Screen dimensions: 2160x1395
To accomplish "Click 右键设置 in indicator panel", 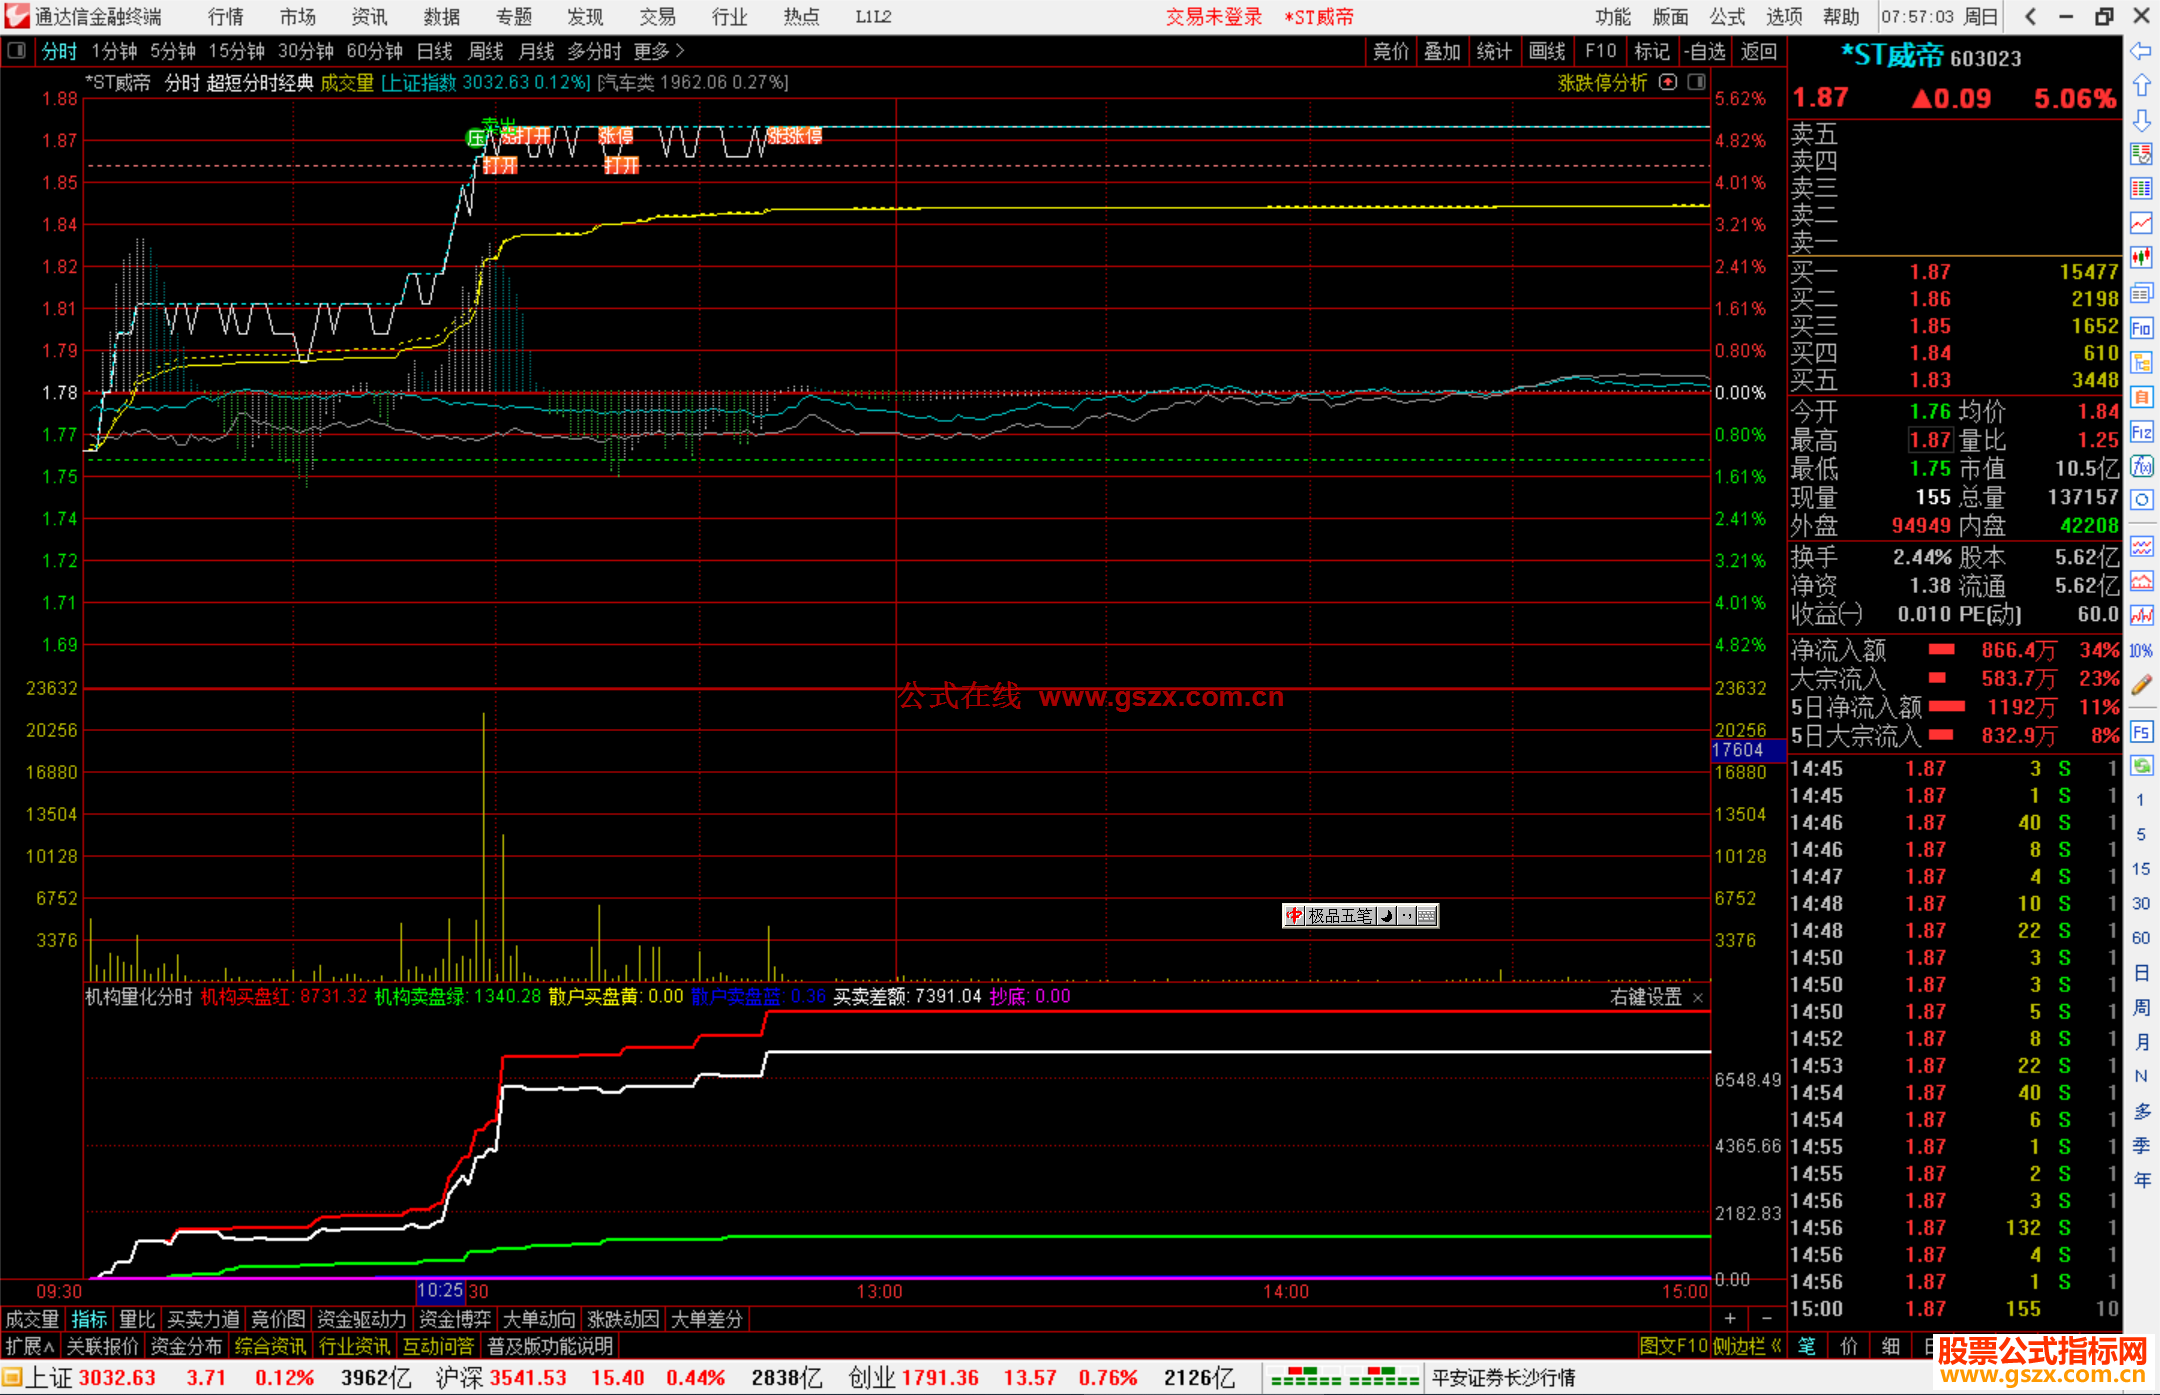I will tap(1646, 997).
